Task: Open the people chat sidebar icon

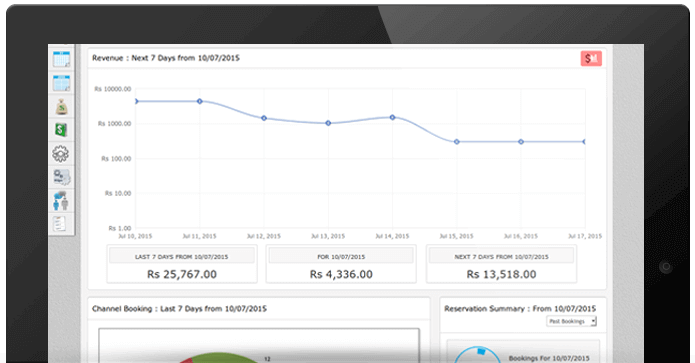Action: [61, 201]
